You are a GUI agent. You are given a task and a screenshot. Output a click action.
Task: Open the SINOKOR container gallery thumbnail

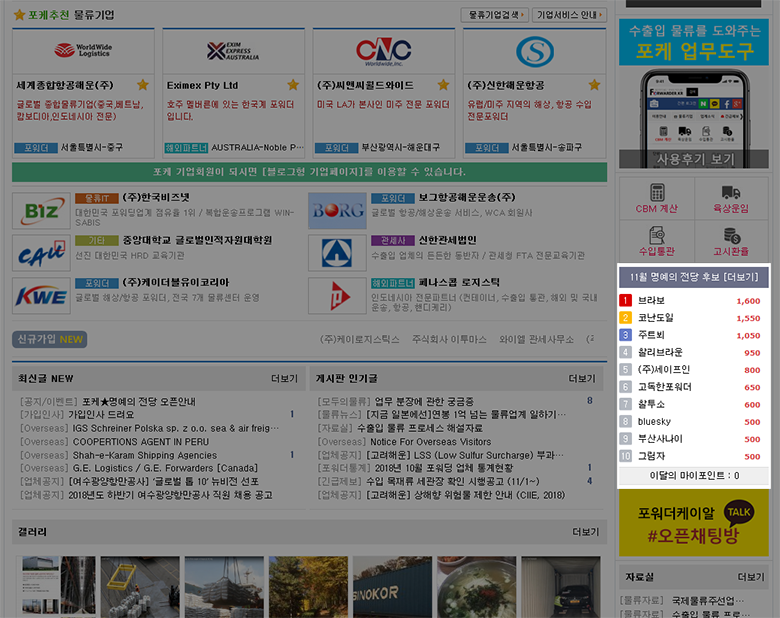tap(392, 587)
